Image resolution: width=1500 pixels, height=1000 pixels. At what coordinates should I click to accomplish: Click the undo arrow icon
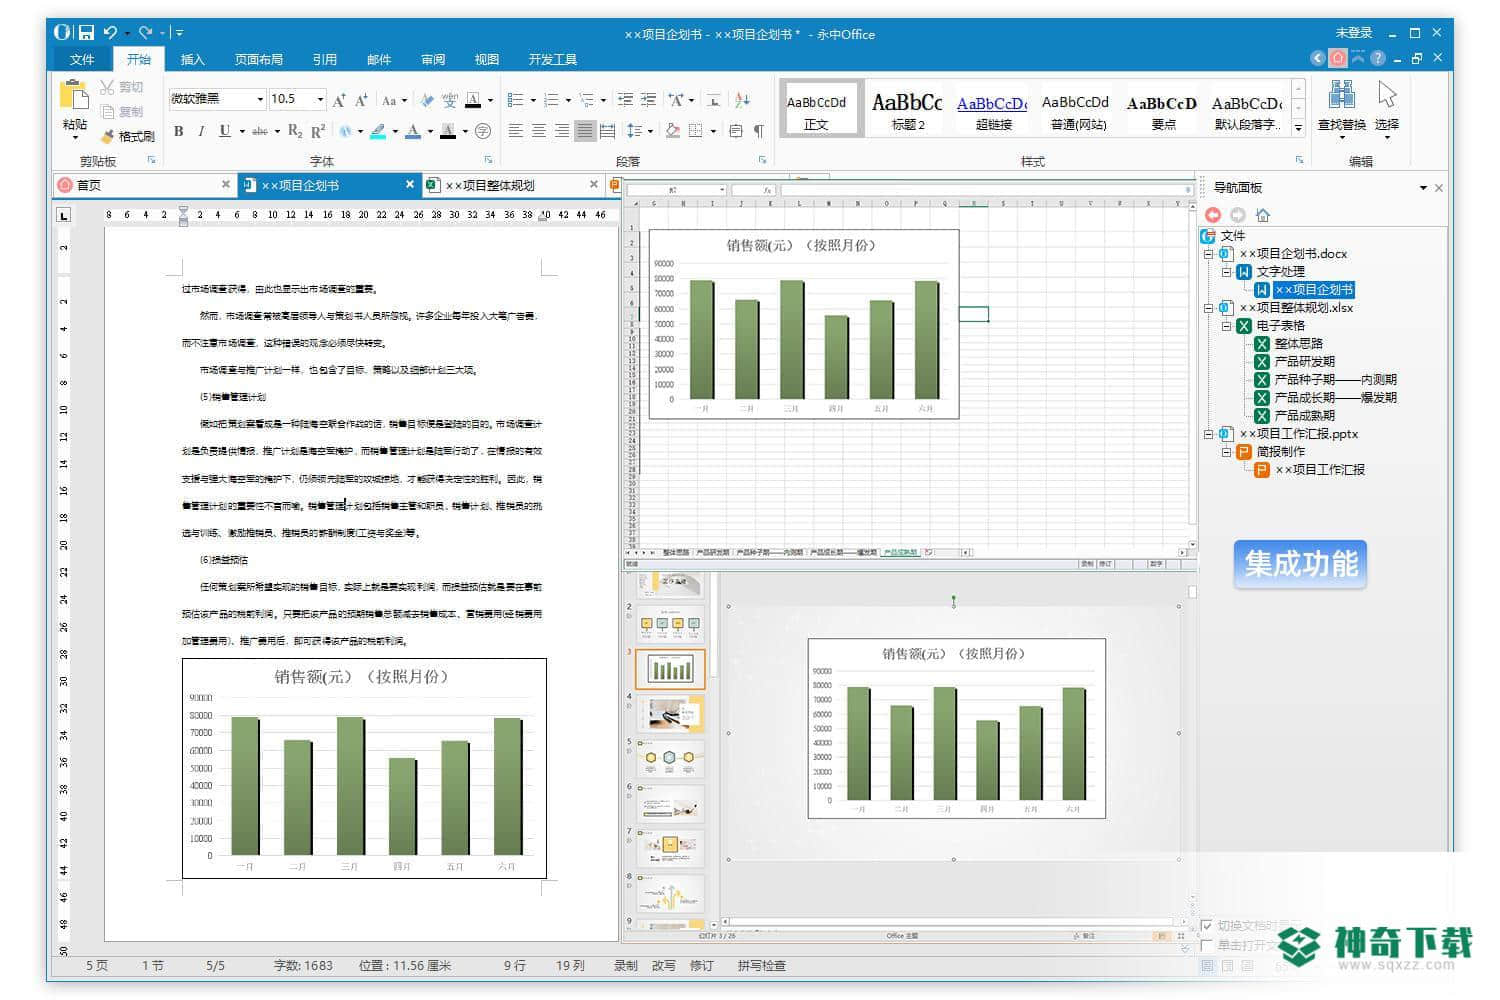pyautogui.click(x=110, y=33)
